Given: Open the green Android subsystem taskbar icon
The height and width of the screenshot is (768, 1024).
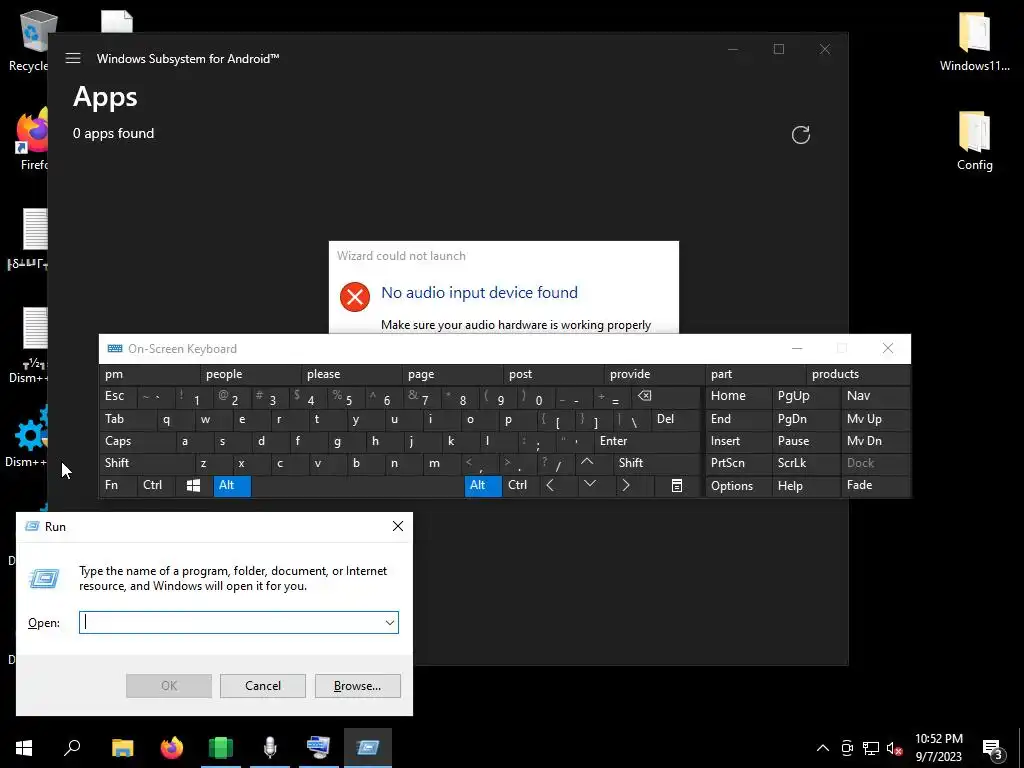Looking at the screenshot, I should (x=221, y=748).
